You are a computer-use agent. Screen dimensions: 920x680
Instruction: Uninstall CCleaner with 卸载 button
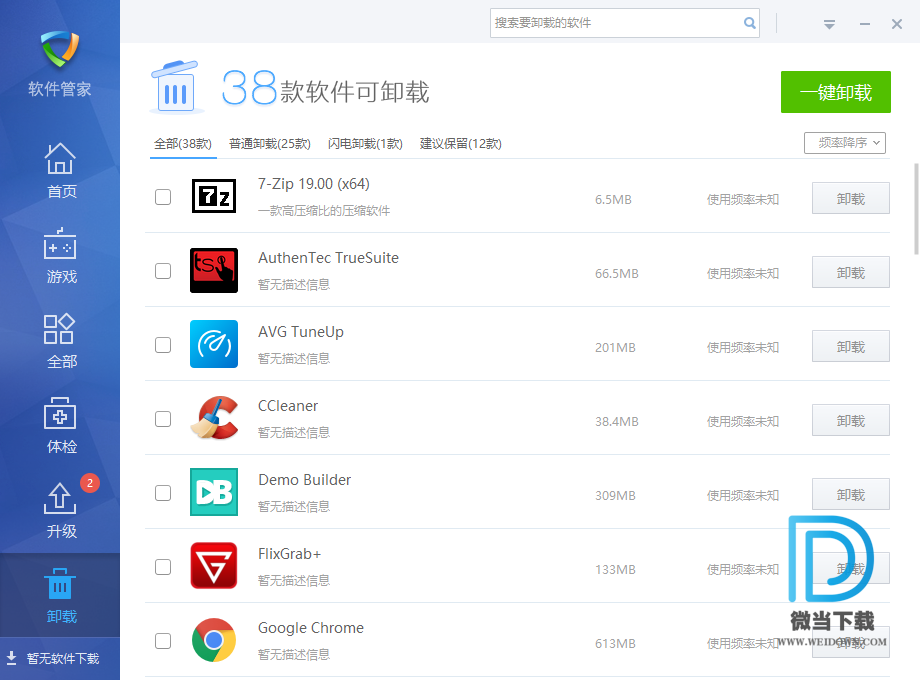(851, 420)
